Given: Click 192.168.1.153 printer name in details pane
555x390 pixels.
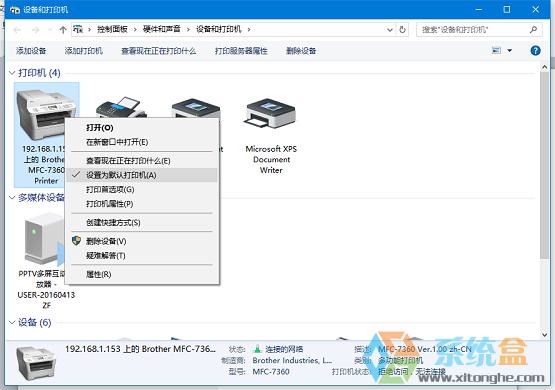Looking at the screenshot, I should 140,349.
